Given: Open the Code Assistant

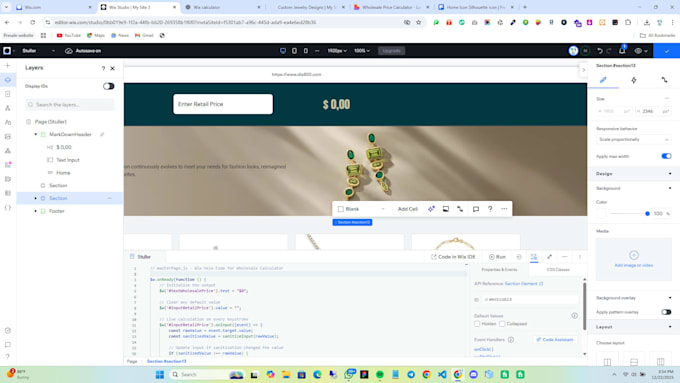Looking at the screenshot, I should pyautogui.click(x=555, y=340).
